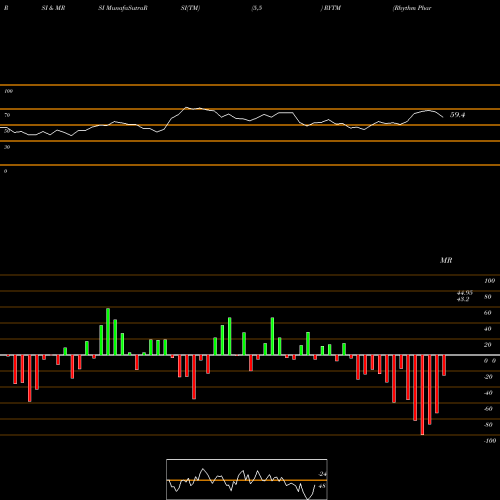The image size is (500, 500).
Task: Click the MR axis label 60
Action: [488, 313]
